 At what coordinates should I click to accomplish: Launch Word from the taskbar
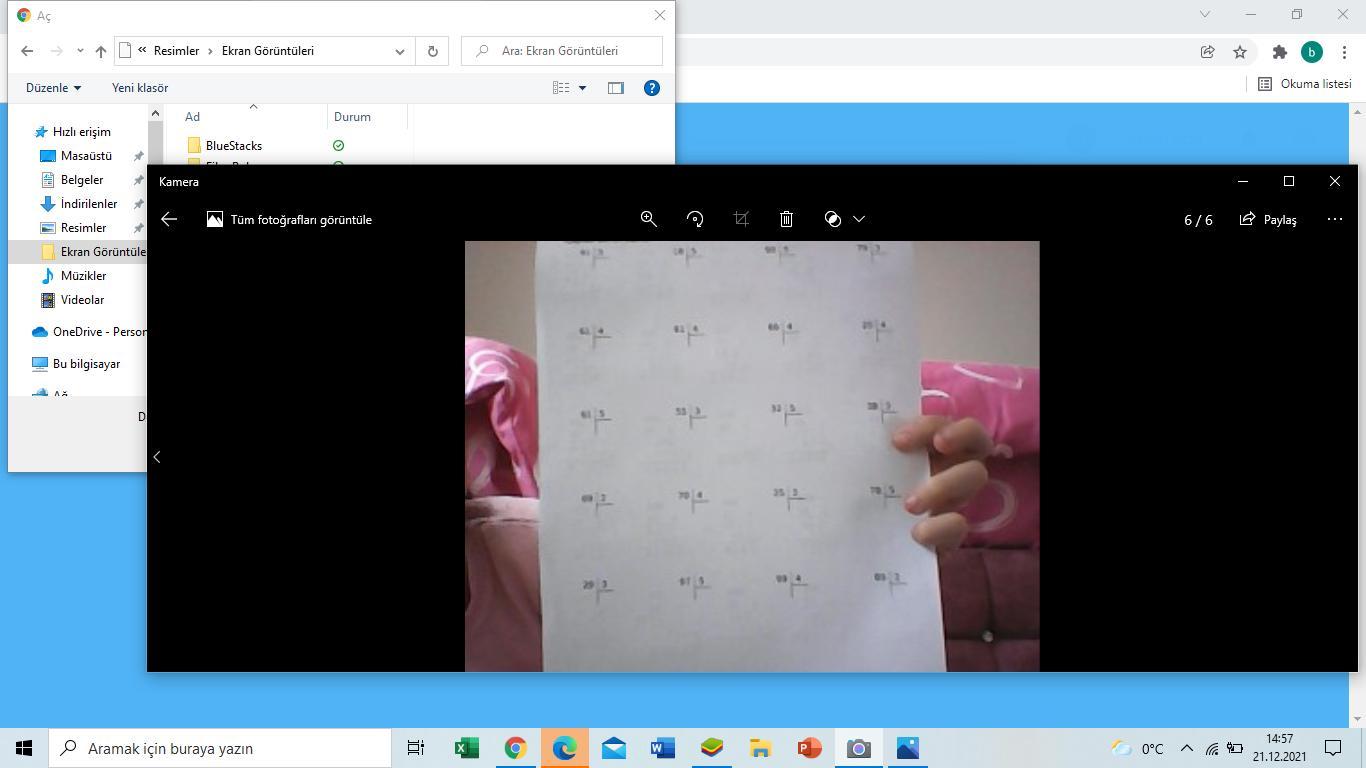[x=662, y=748]
